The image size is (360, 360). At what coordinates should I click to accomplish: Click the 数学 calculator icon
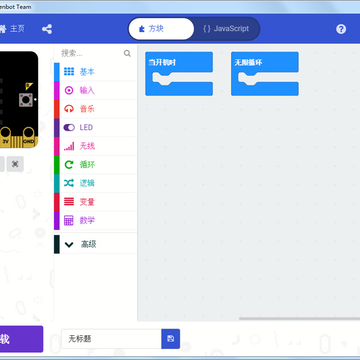click(69, 220)
